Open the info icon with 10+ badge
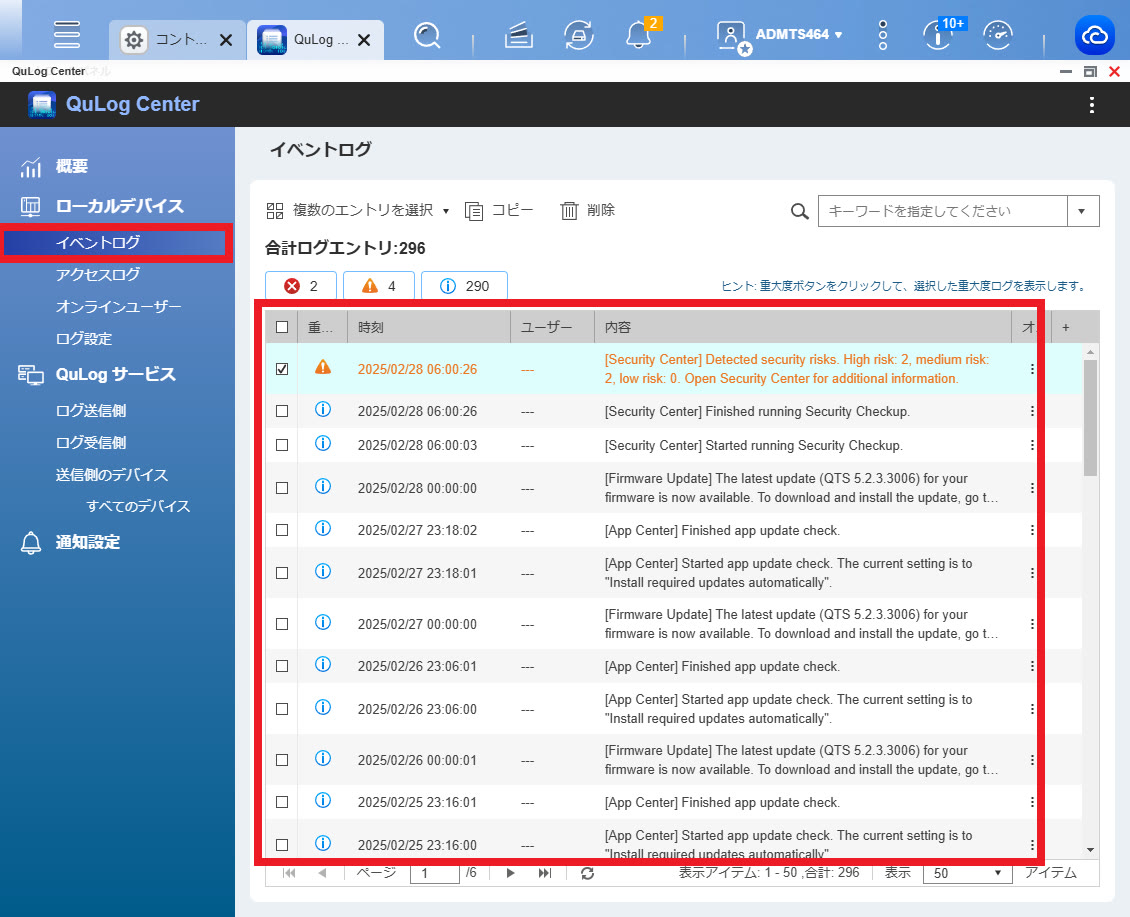Image resolution: width=1130 pixels, height=917 pixels. pos(940,34)
